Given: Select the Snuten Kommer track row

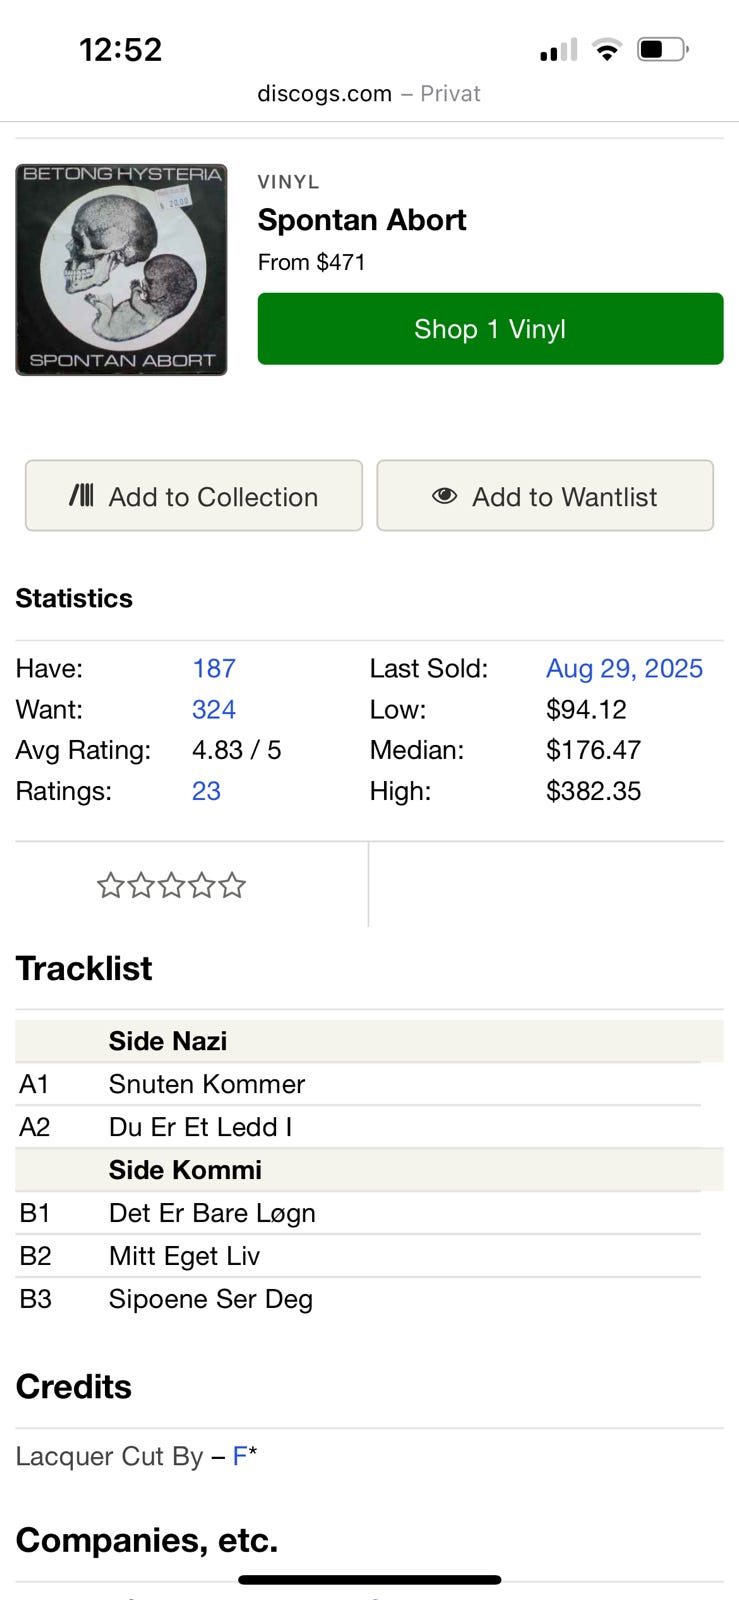Looking at the screenshot, I should point(207,1084).
